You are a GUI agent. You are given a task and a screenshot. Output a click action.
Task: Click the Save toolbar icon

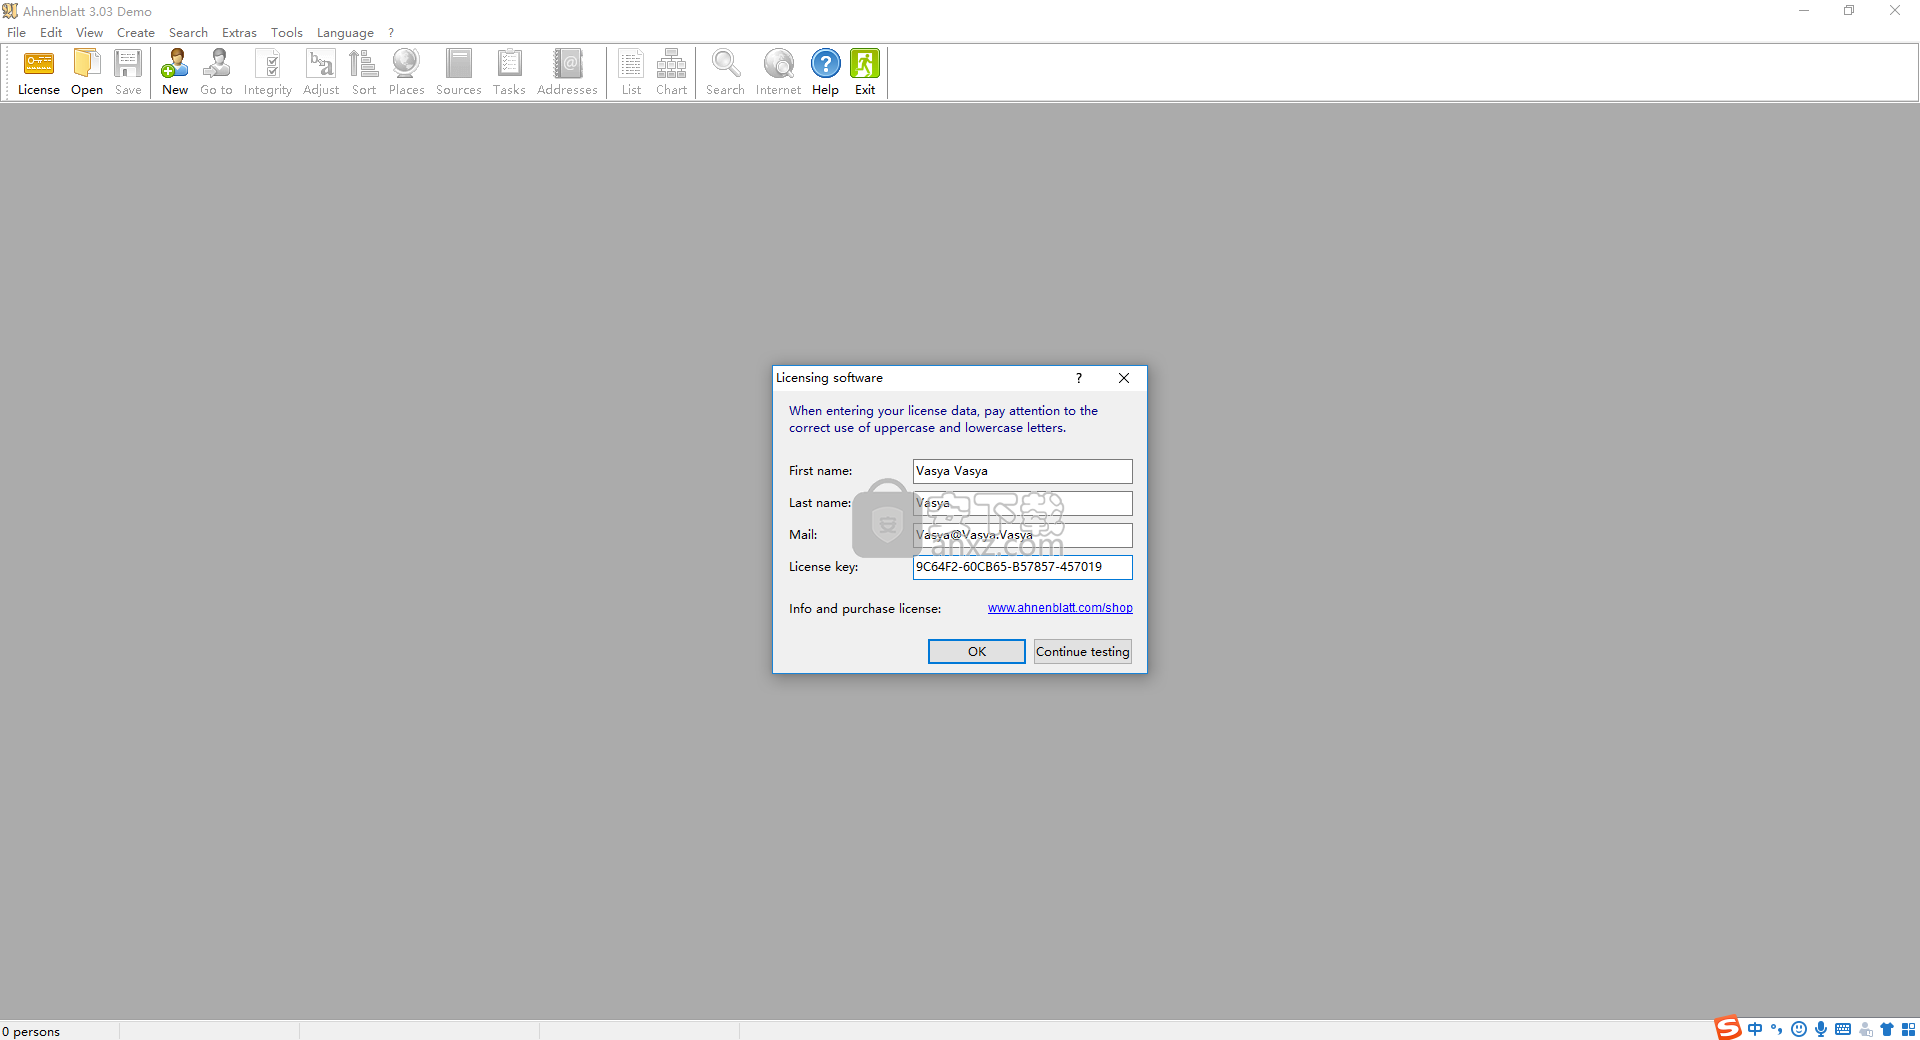(x=128, y=72)
